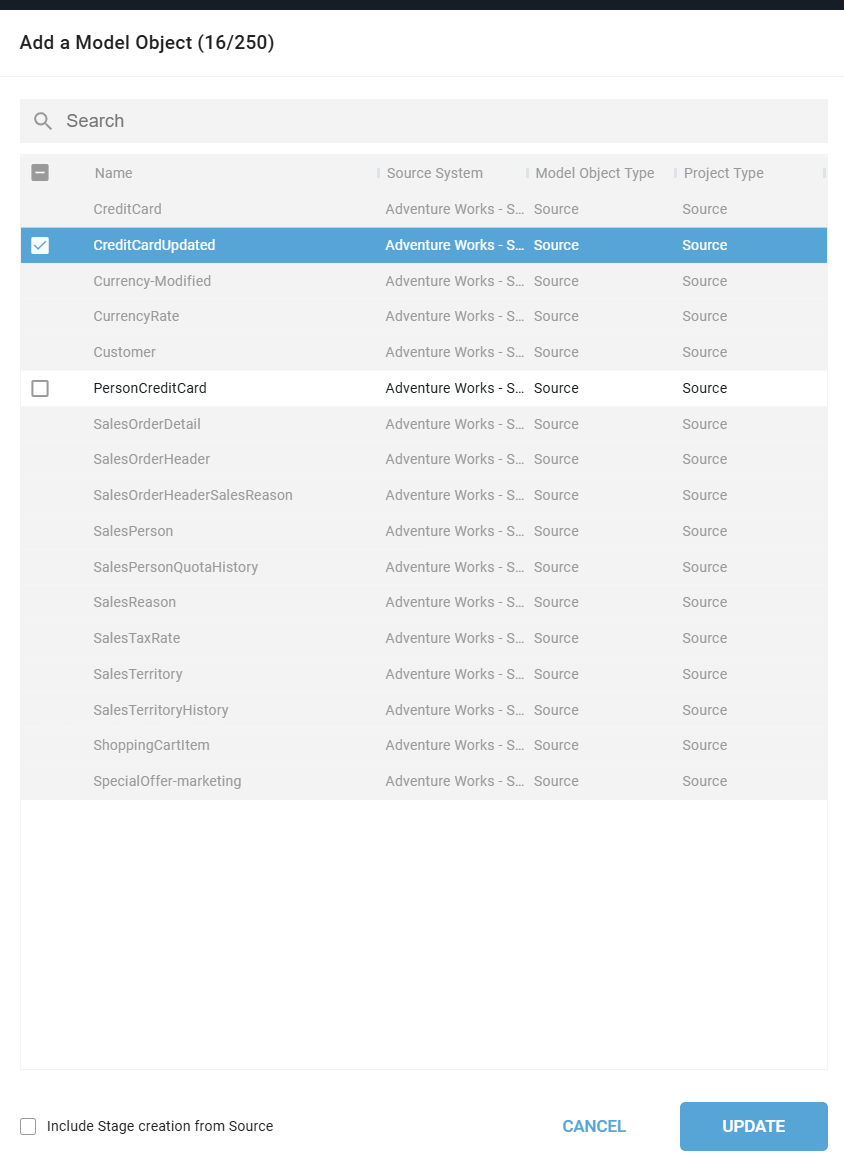Select the SalesOrderDetail row name

pyautogui.click(x=147, y=424)
